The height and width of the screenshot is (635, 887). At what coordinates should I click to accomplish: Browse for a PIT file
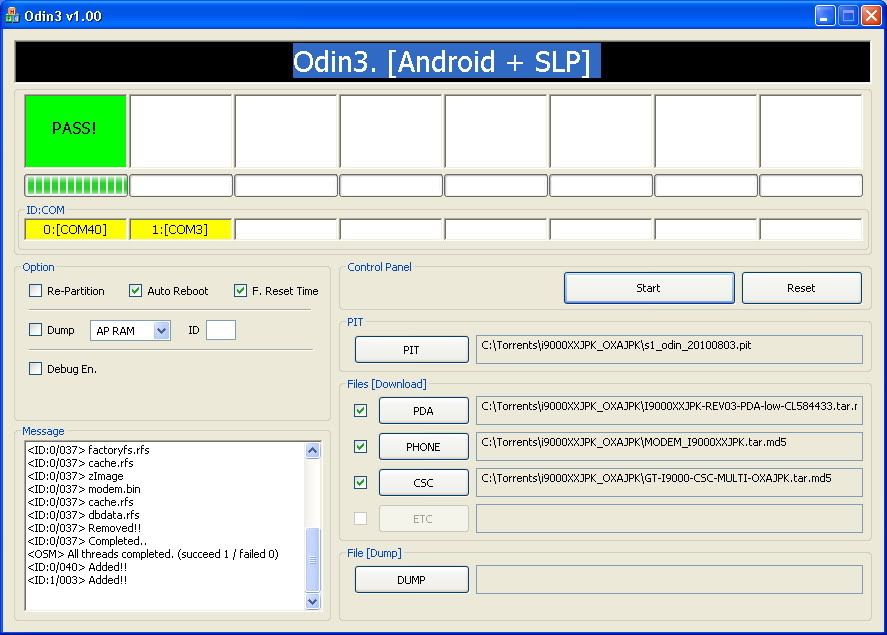pos(411,349)
